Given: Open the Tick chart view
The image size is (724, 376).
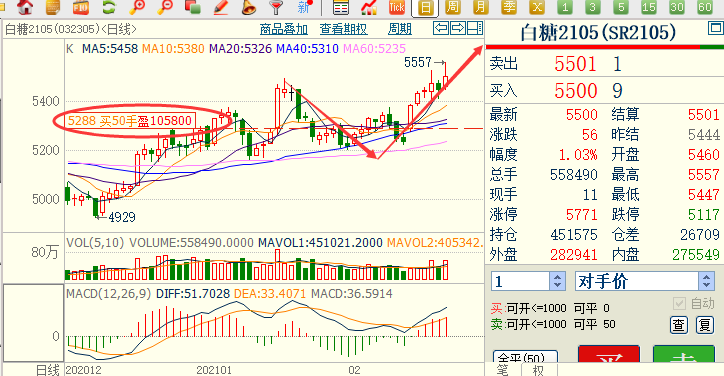Looking at the screenshot, I should click(397, 7).
